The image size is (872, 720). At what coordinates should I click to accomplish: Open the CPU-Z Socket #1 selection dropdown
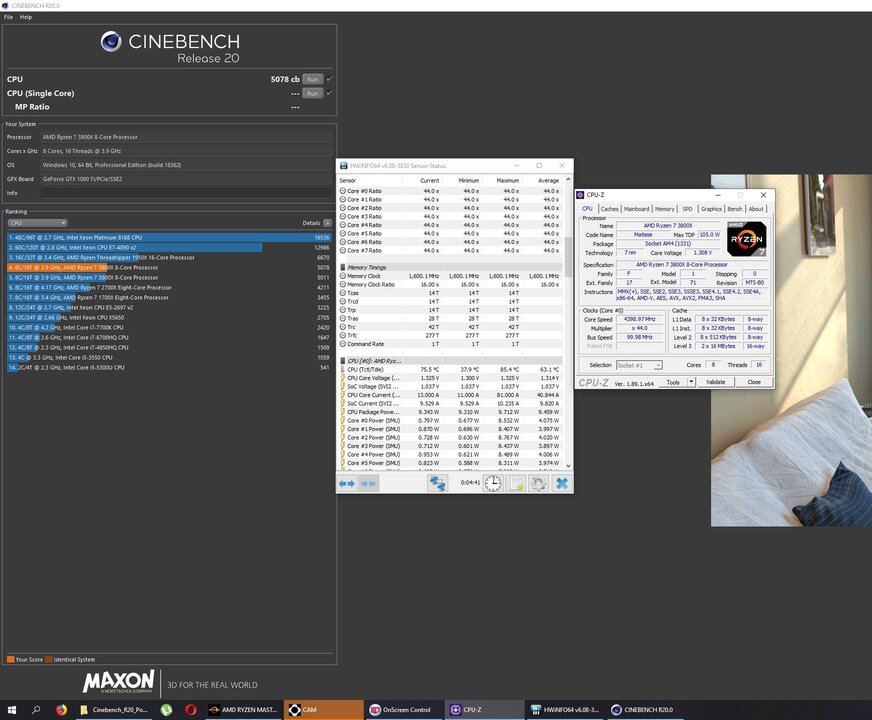[x=639, y=365]
